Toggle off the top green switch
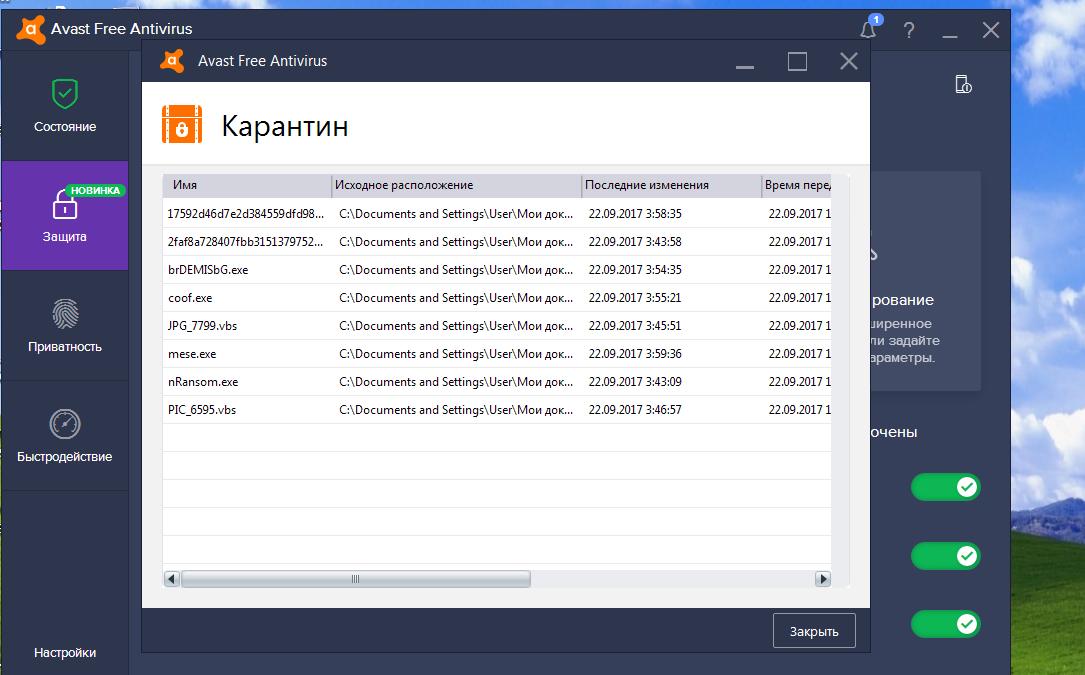Screen dimensions: 1085x675 (945, 487)
